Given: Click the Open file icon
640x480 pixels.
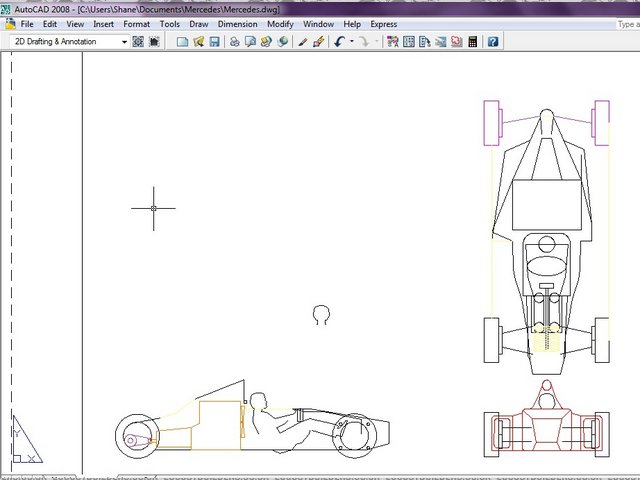Looking at the screenshot, I should tap(198, 42).
